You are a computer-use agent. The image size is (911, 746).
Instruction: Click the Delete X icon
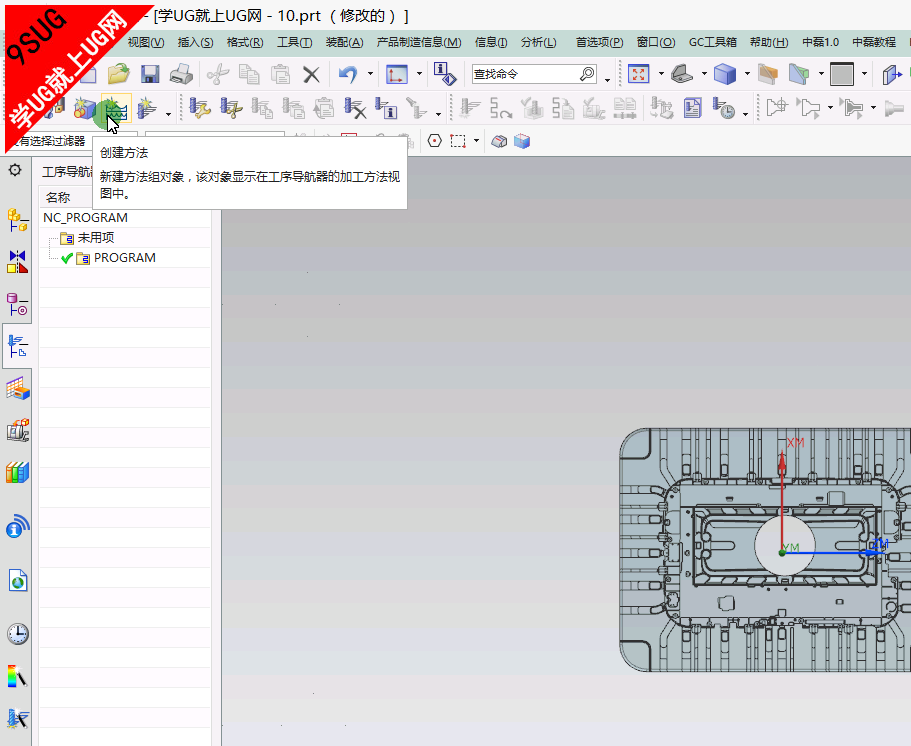[x=311, y=74]
